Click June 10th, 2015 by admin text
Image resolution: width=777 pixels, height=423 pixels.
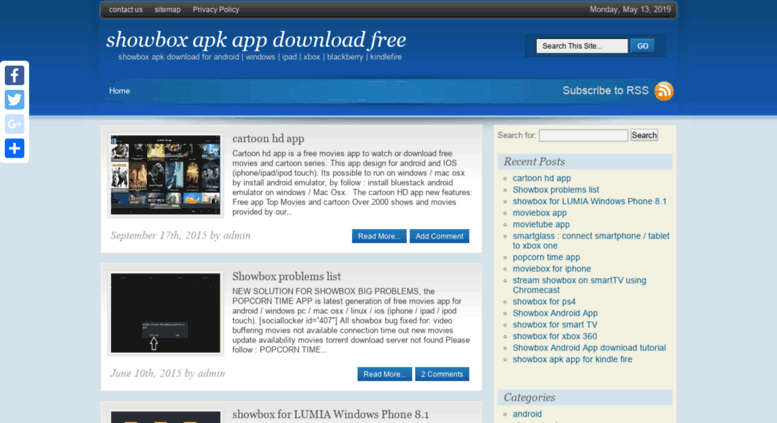[167, 373]
